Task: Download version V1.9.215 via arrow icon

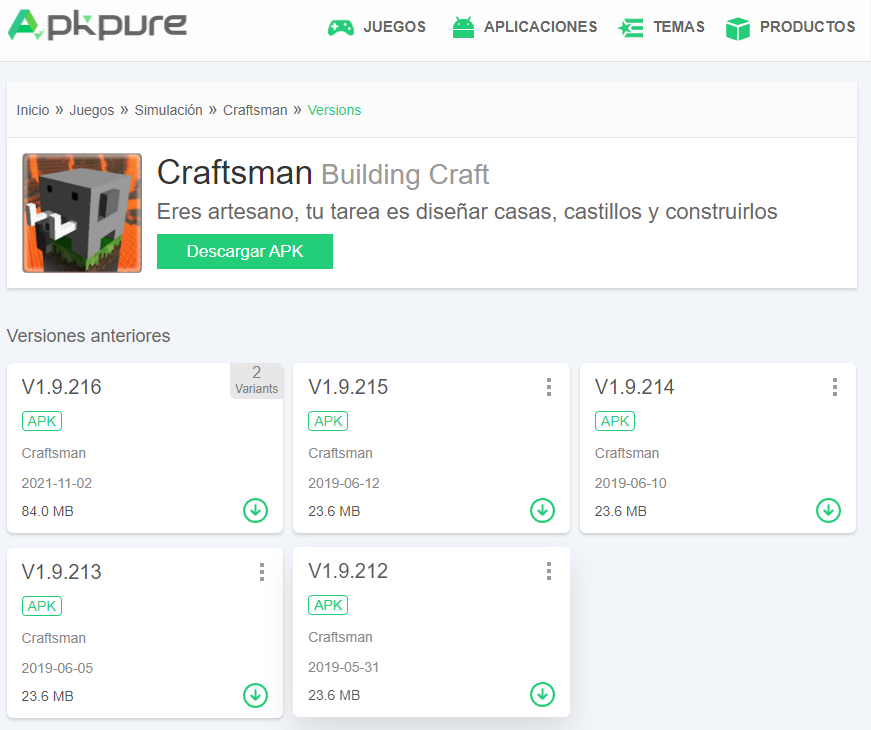Action: click(542, 511)
